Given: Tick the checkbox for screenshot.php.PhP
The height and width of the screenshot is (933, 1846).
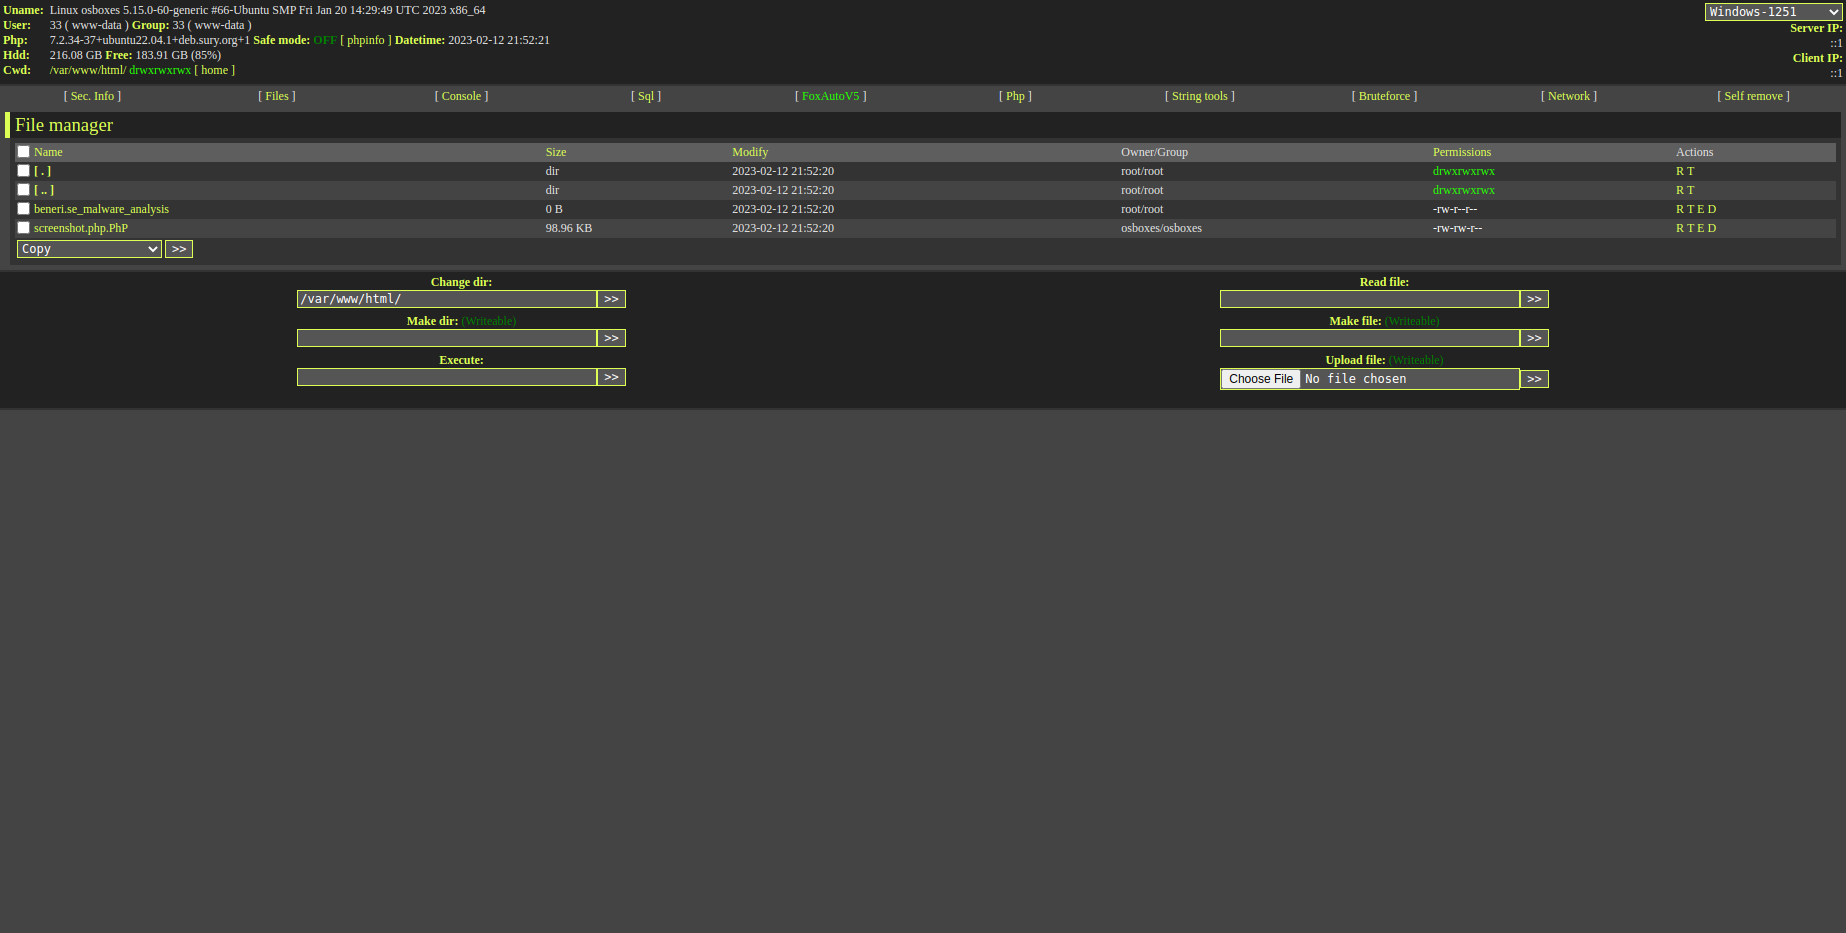Looking at the screenshot, I should point(23,228).
